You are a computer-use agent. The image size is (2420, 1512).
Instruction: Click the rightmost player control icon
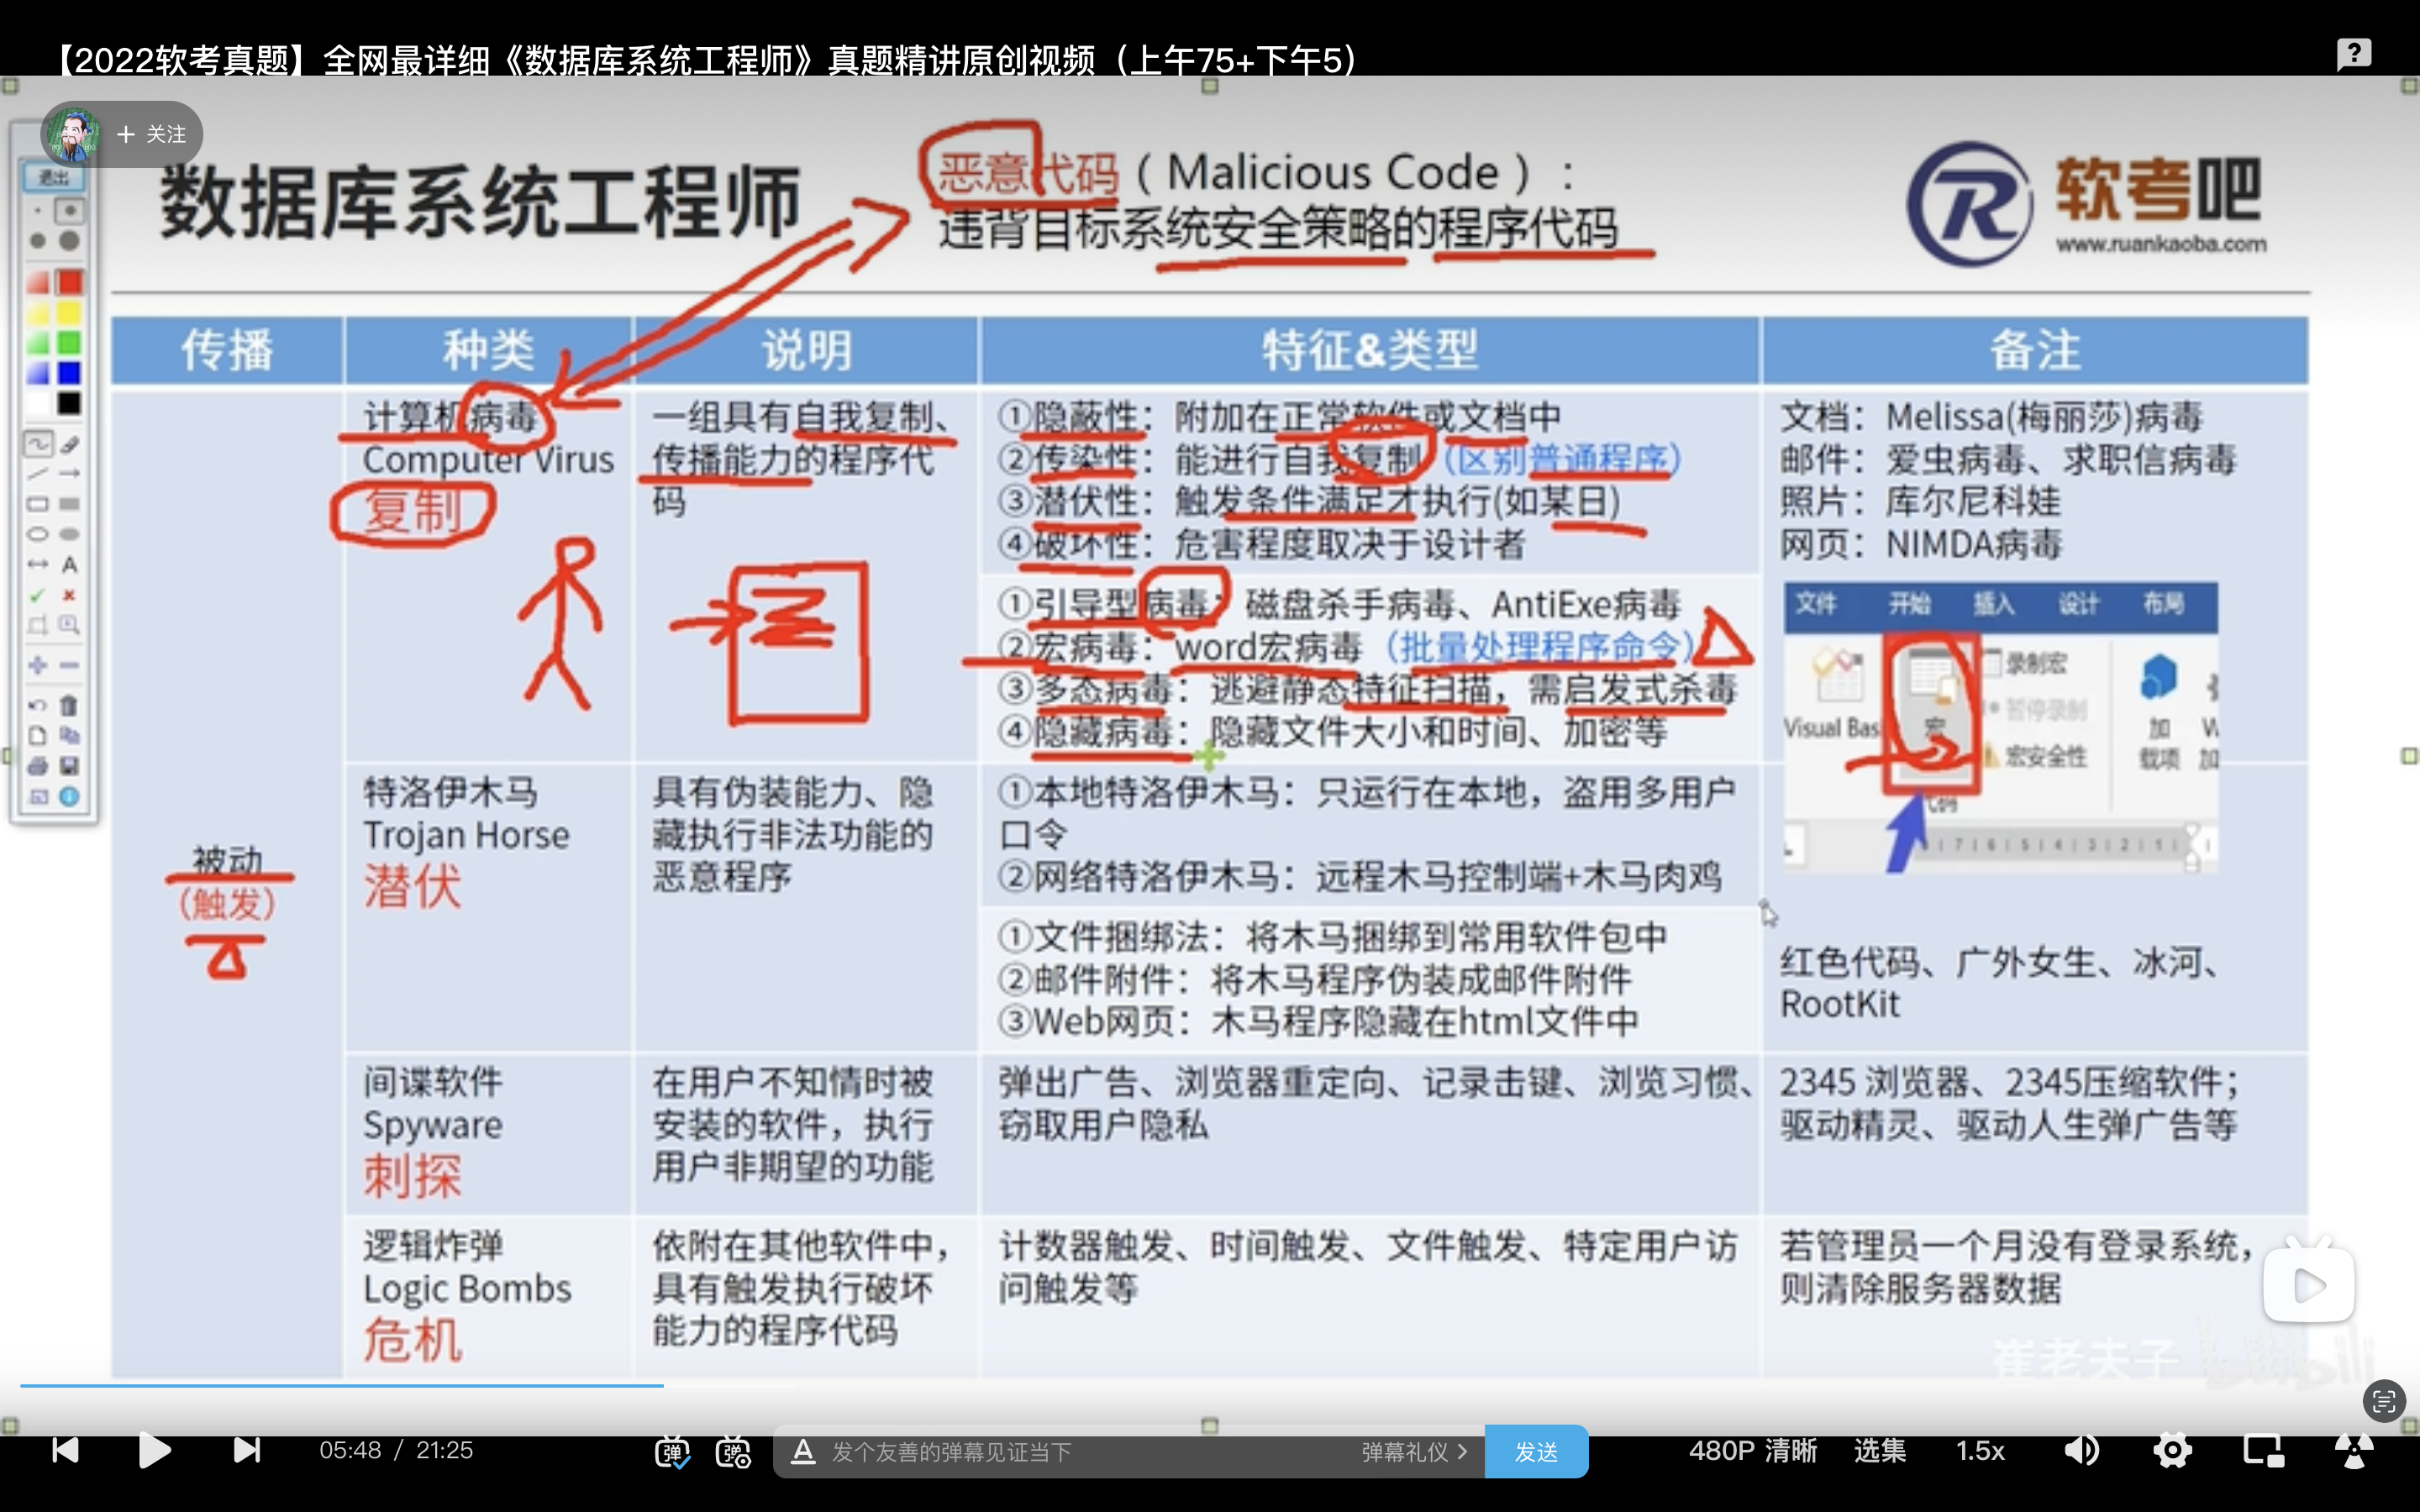point(2354,1450)
